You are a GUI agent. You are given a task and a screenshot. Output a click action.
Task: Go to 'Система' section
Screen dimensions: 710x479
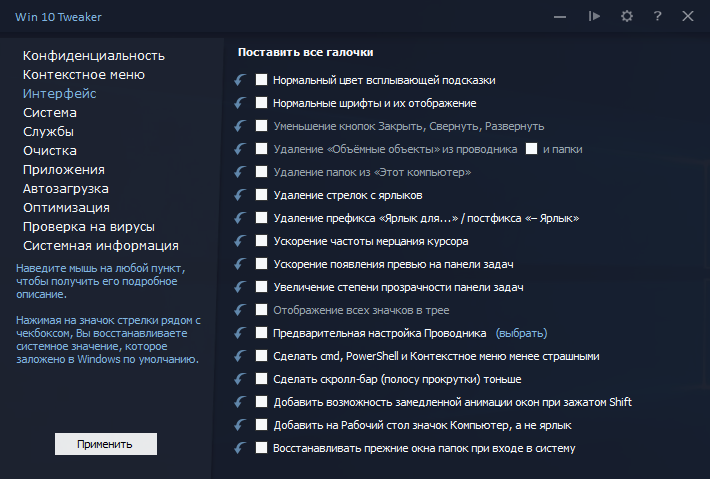(50, 113)
